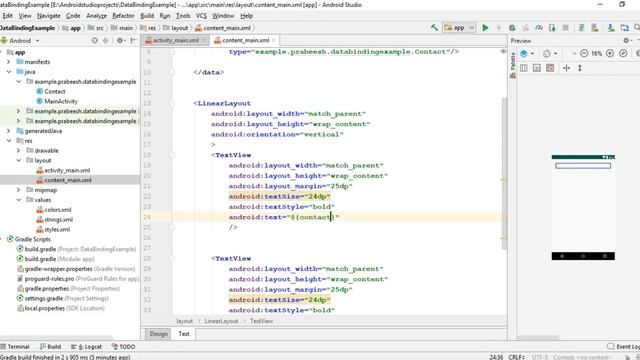Screen dimensions: 640x360
Task: Open the Android project view dropdown
Action: click(20, 40)
